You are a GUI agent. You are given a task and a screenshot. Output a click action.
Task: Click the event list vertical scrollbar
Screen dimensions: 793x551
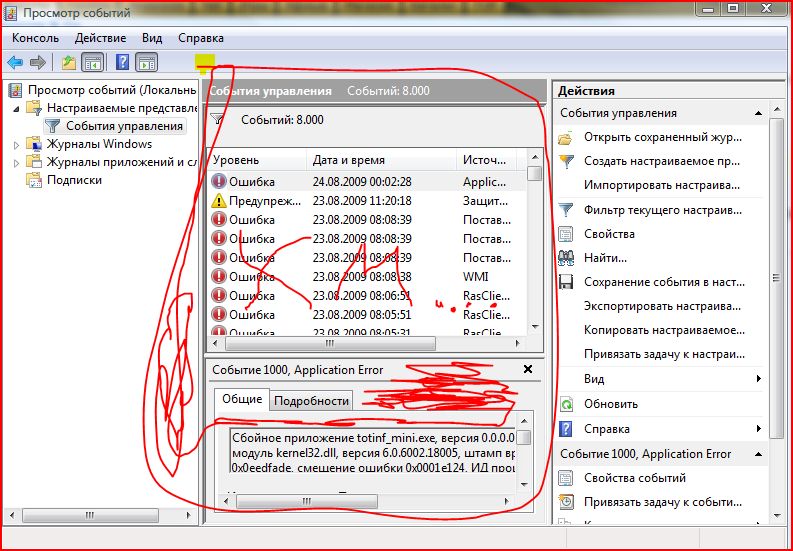(535, 250)
